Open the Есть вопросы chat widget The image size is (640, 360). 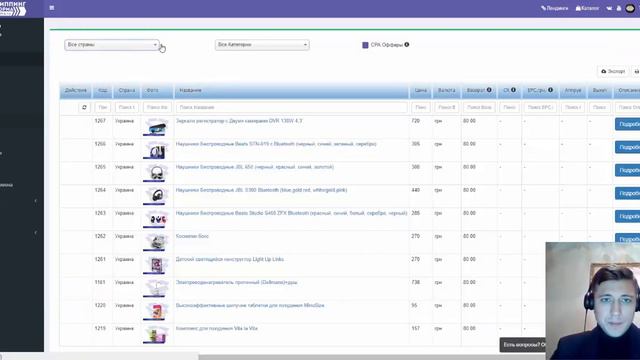(523, 345)
